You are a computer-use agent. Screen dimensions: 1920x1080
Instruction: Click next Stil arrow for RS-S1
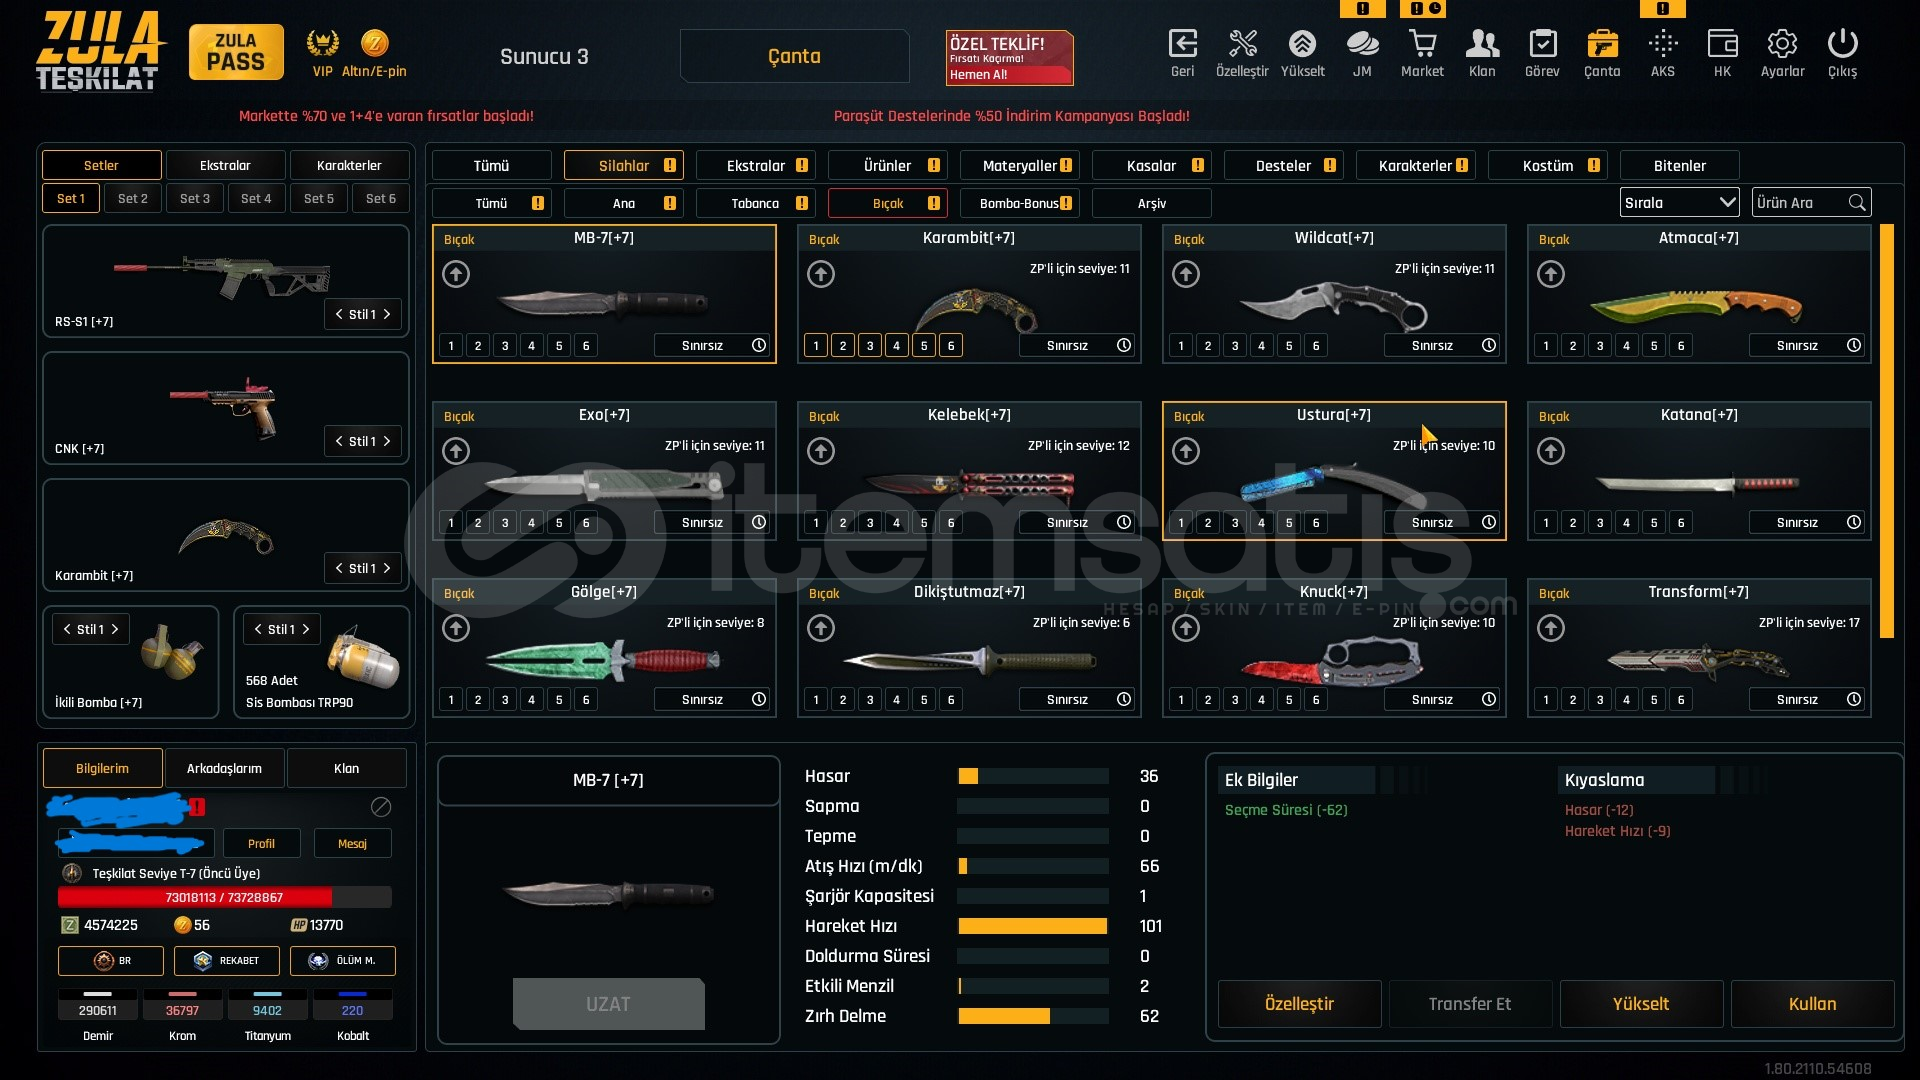click(388, 315)
